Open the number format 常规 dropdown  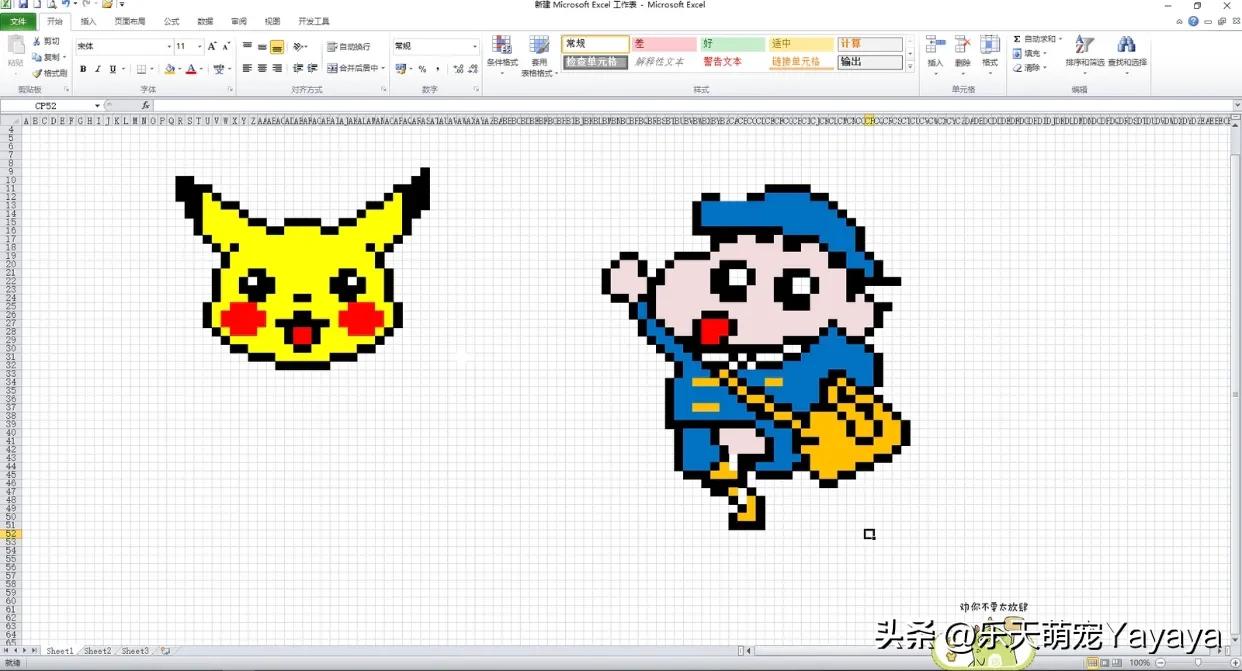click(x=475, y=46)
